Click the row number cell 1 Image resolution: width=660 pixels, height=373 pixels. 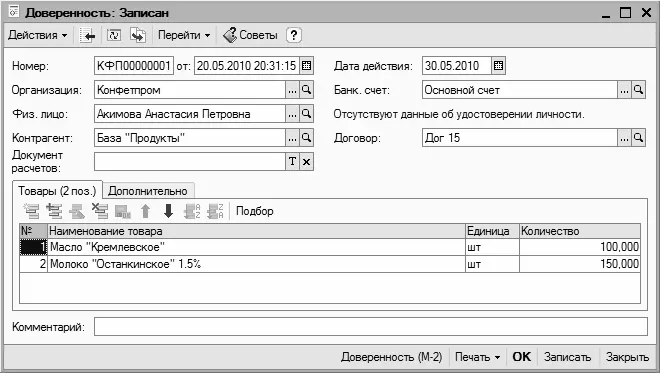[x=33, y=247]
